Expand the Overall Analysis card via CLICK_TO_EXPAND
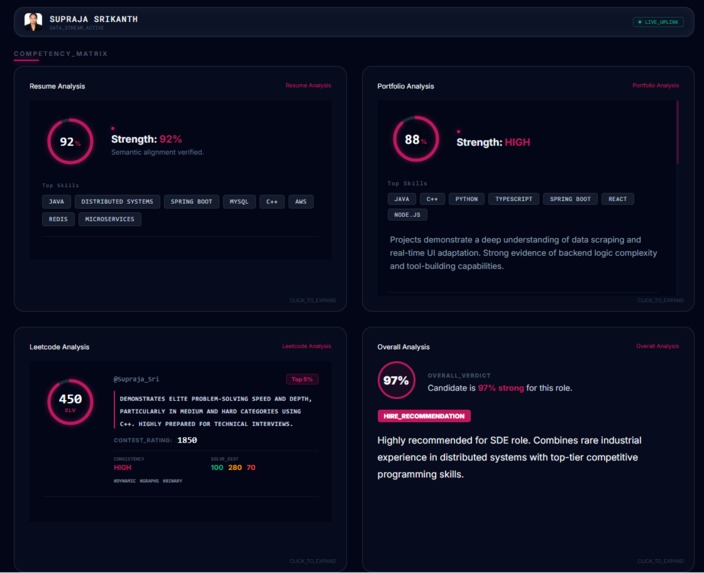704x573 pixels. tap(660, 561)
